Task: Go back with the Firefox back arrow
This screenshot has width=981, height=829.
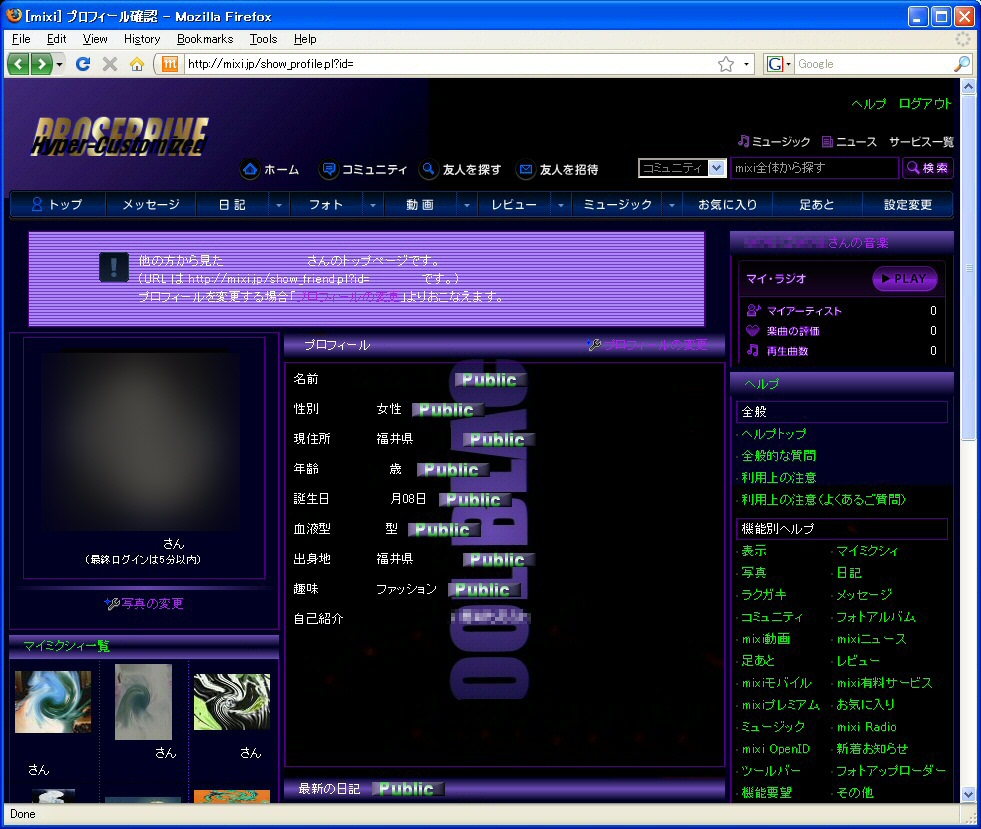Action: coord(18,64)
